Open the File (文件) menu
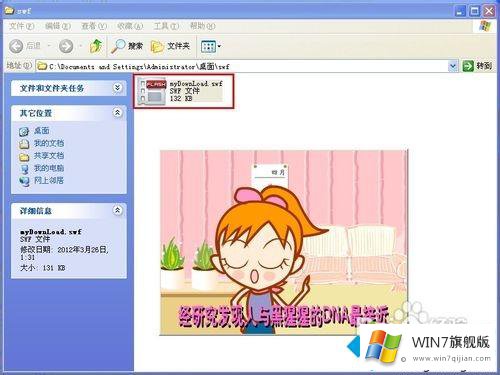This screenshot has width=500, height=375. 21,26
